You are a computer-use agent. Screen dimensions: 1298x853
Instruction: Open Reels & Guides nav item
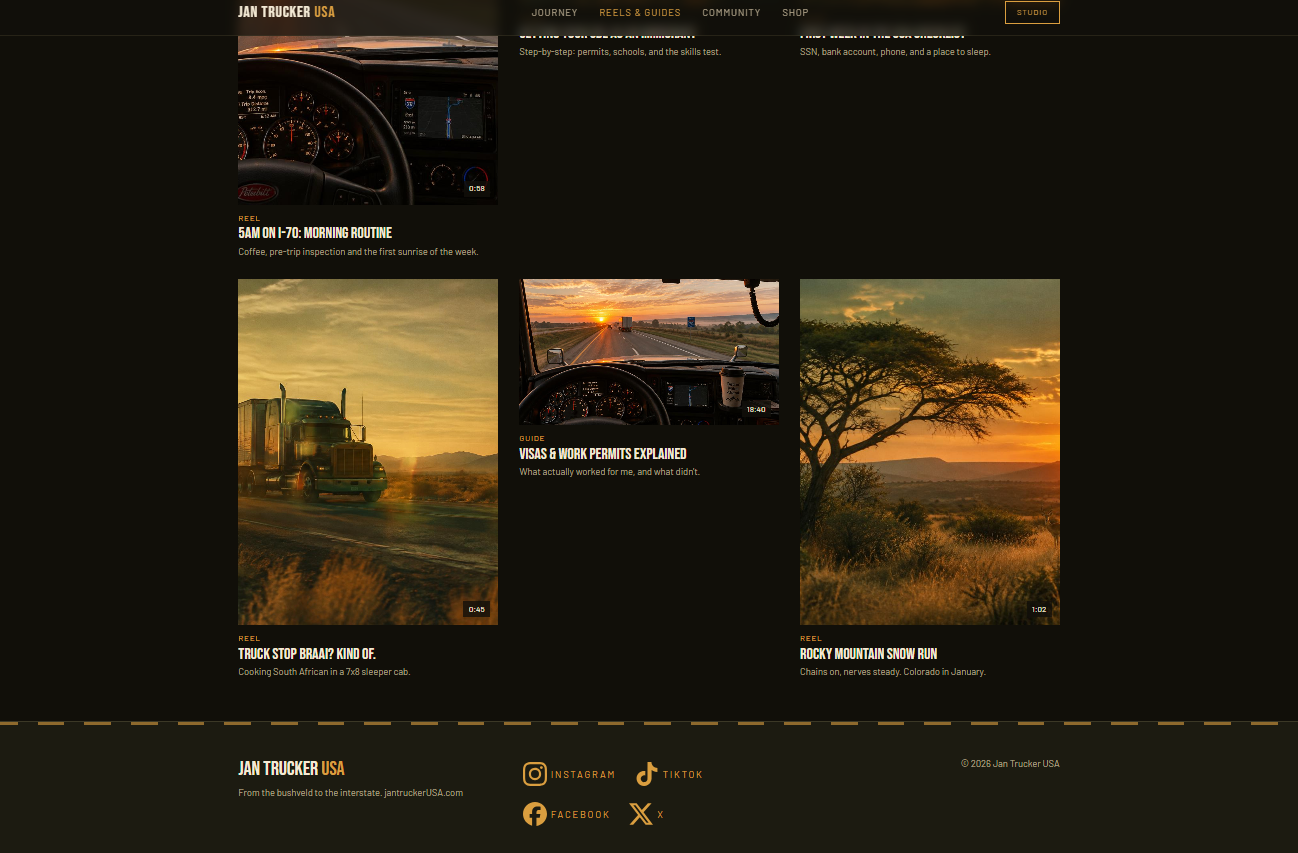640,13
